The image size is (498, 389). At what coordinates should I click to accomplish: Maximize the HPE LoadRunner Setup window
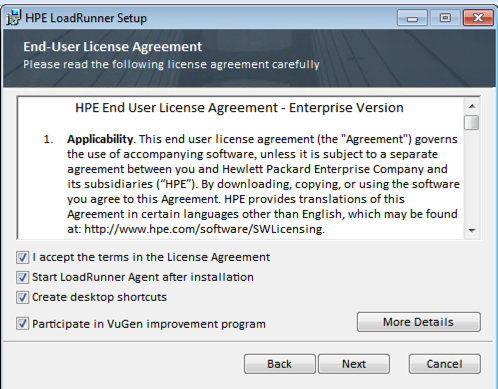(x=445, y=18)
